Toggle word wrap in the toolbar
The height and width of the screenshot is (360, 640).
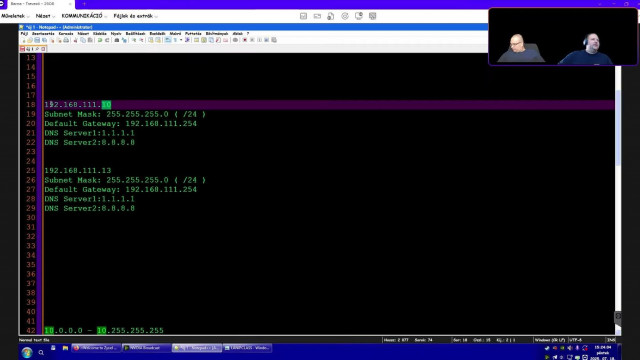tap(168, 40)
